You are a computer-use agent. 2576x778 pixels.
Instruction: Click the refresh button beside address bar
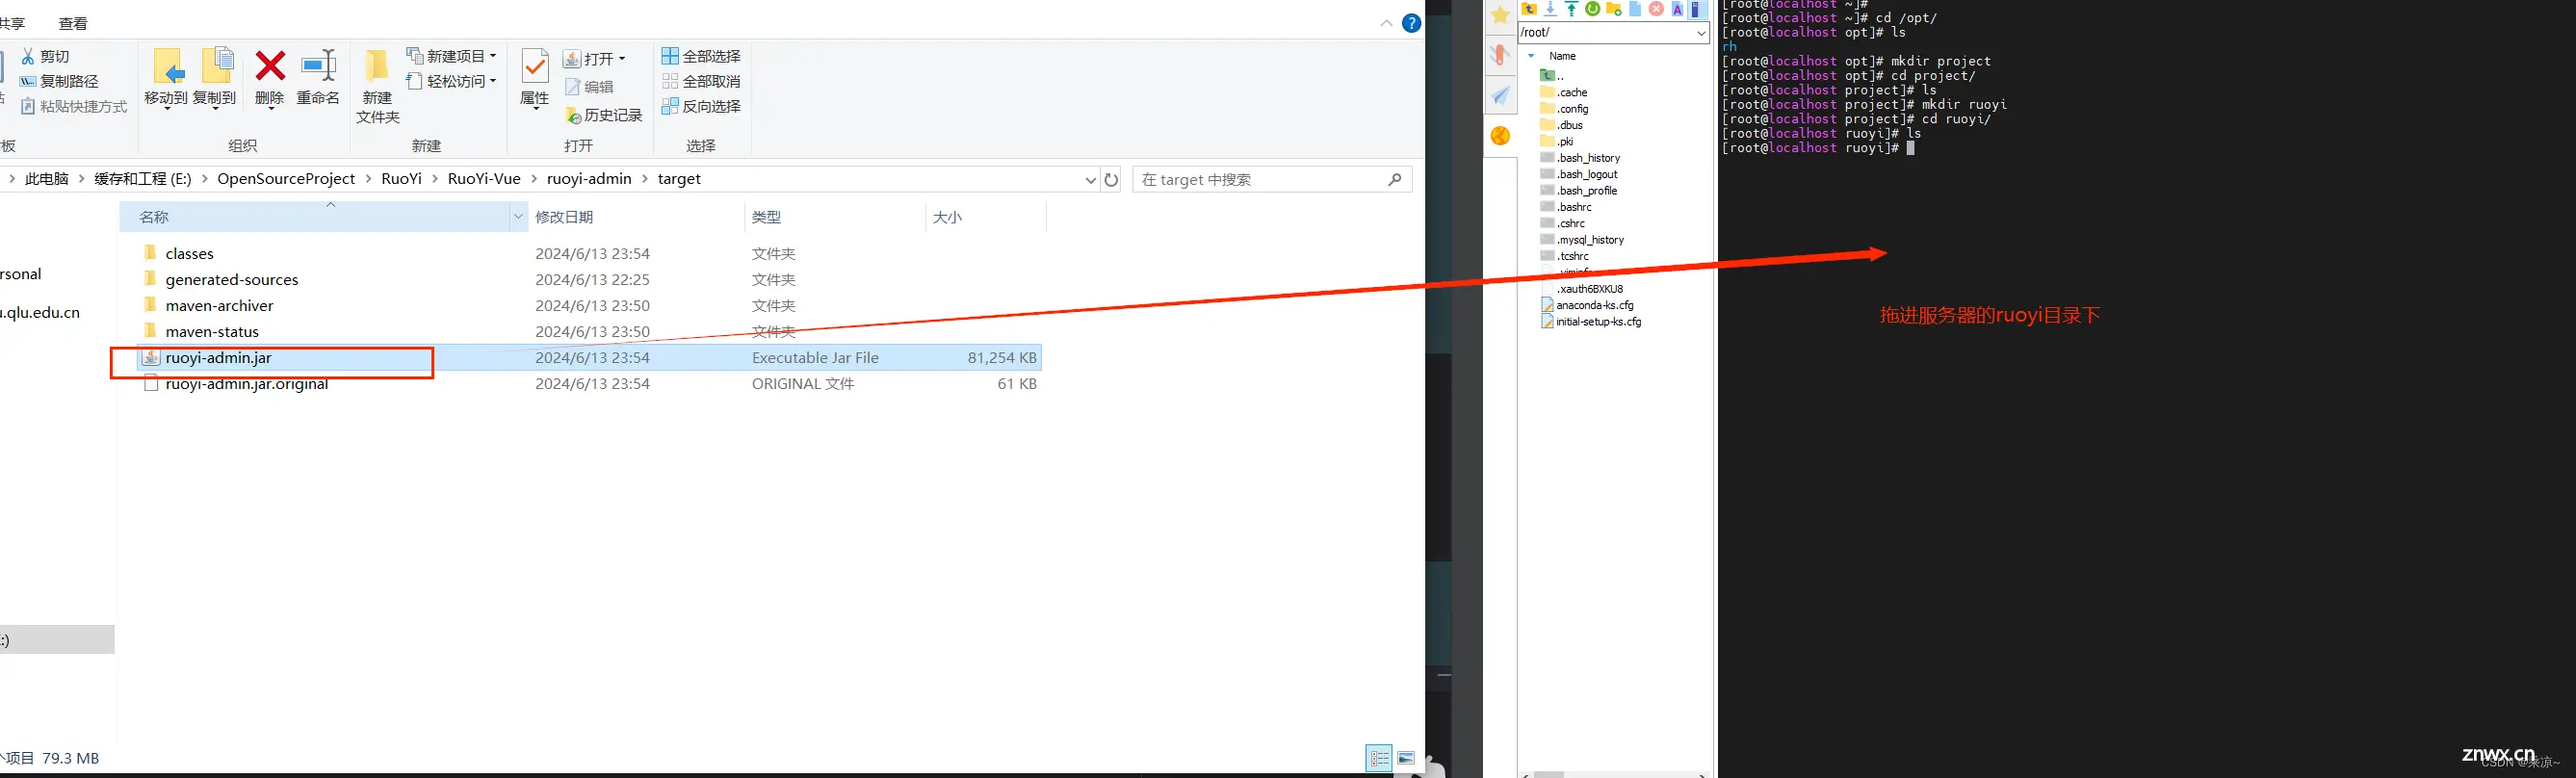(1111, 180)
